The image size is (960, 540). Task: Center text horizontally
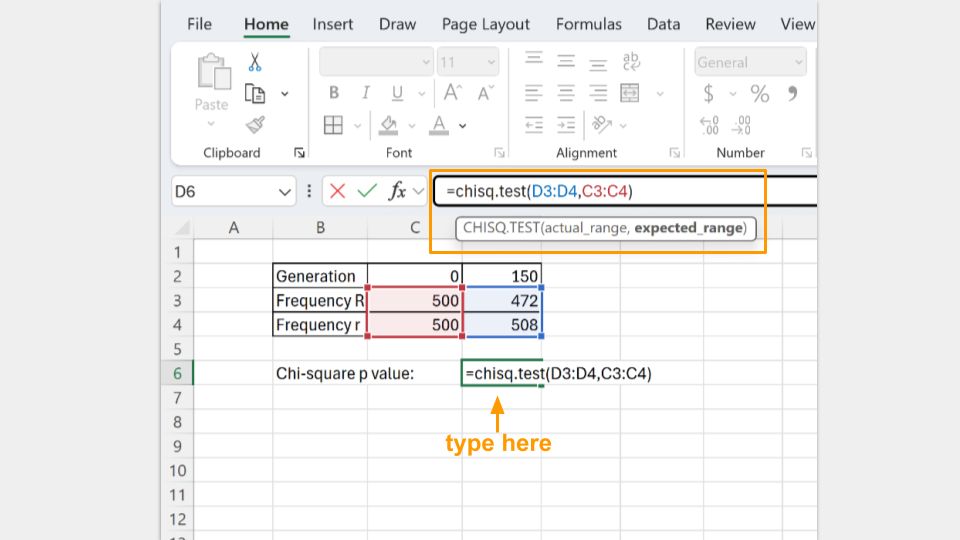click(x=566, y=93)
